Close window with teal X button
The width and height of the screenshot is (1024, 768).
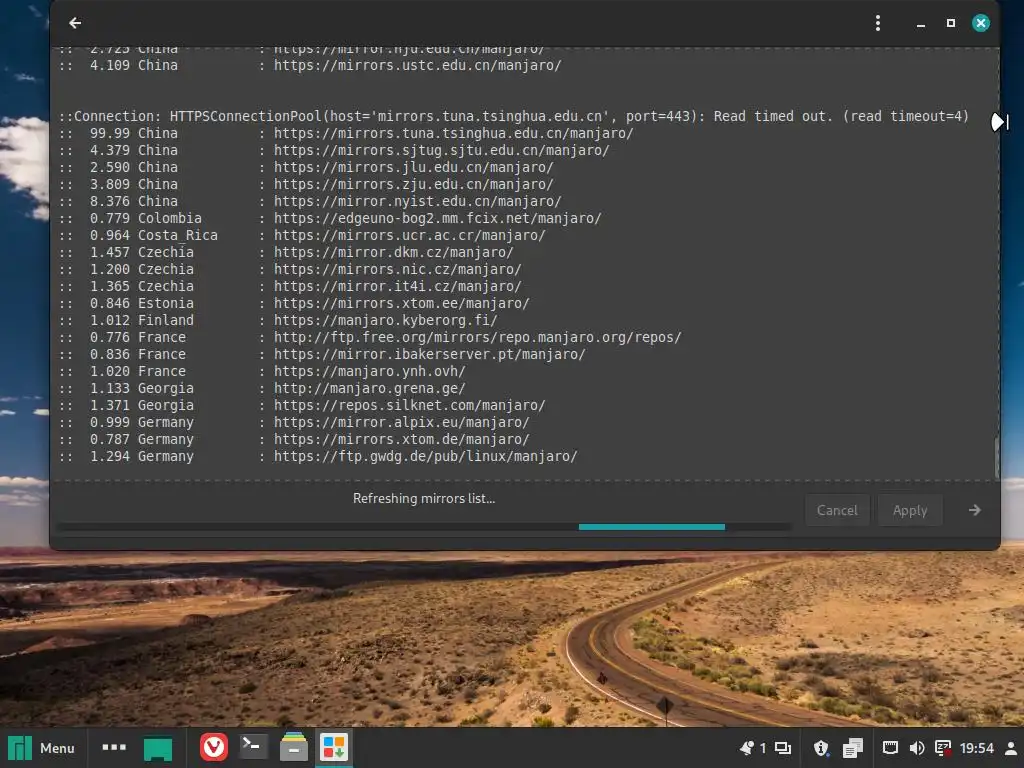pos(981,23)
